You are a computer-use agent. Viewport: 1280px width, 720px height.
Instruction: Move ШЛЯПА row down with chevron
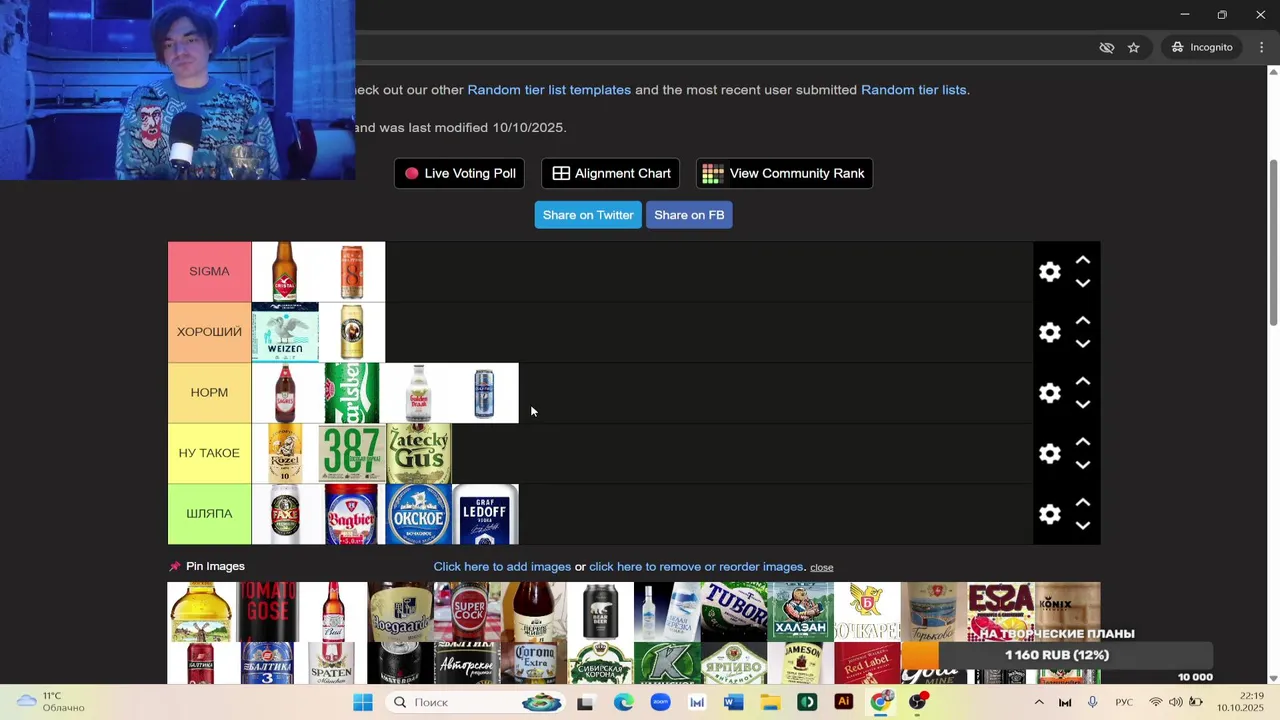pyautogui.click(x=1082, y=525)
